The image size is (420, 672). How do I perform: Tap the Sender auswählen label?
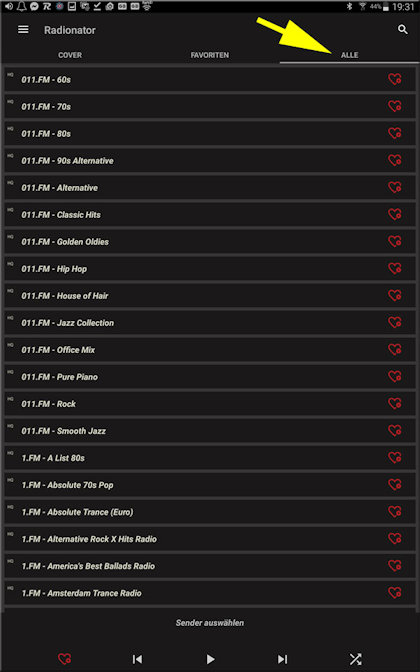[x=210, y=623]
